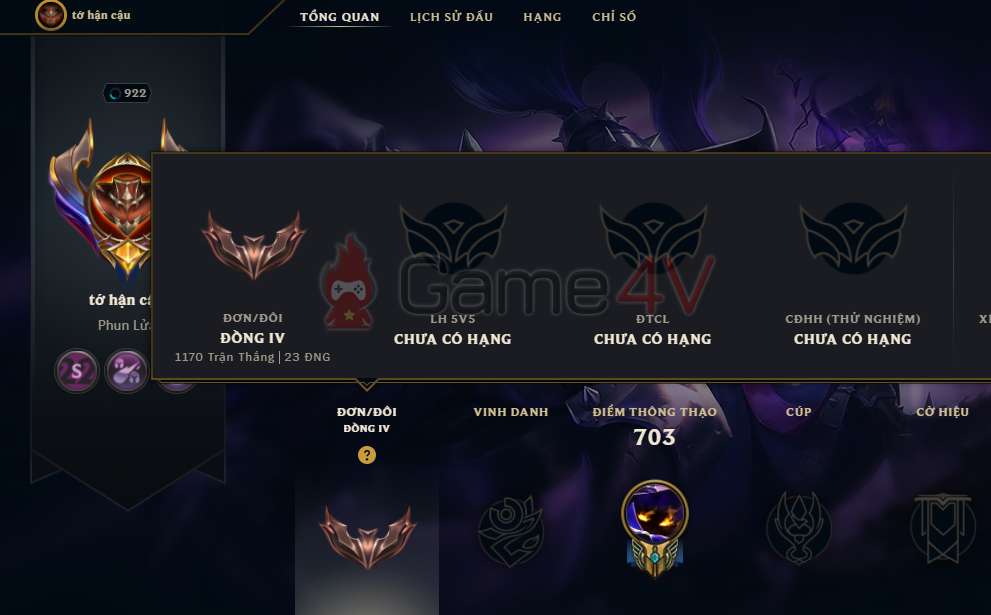Open the Veigar mastery champion icon
This screenshot has height=615, width=991.
coord(655,528)
